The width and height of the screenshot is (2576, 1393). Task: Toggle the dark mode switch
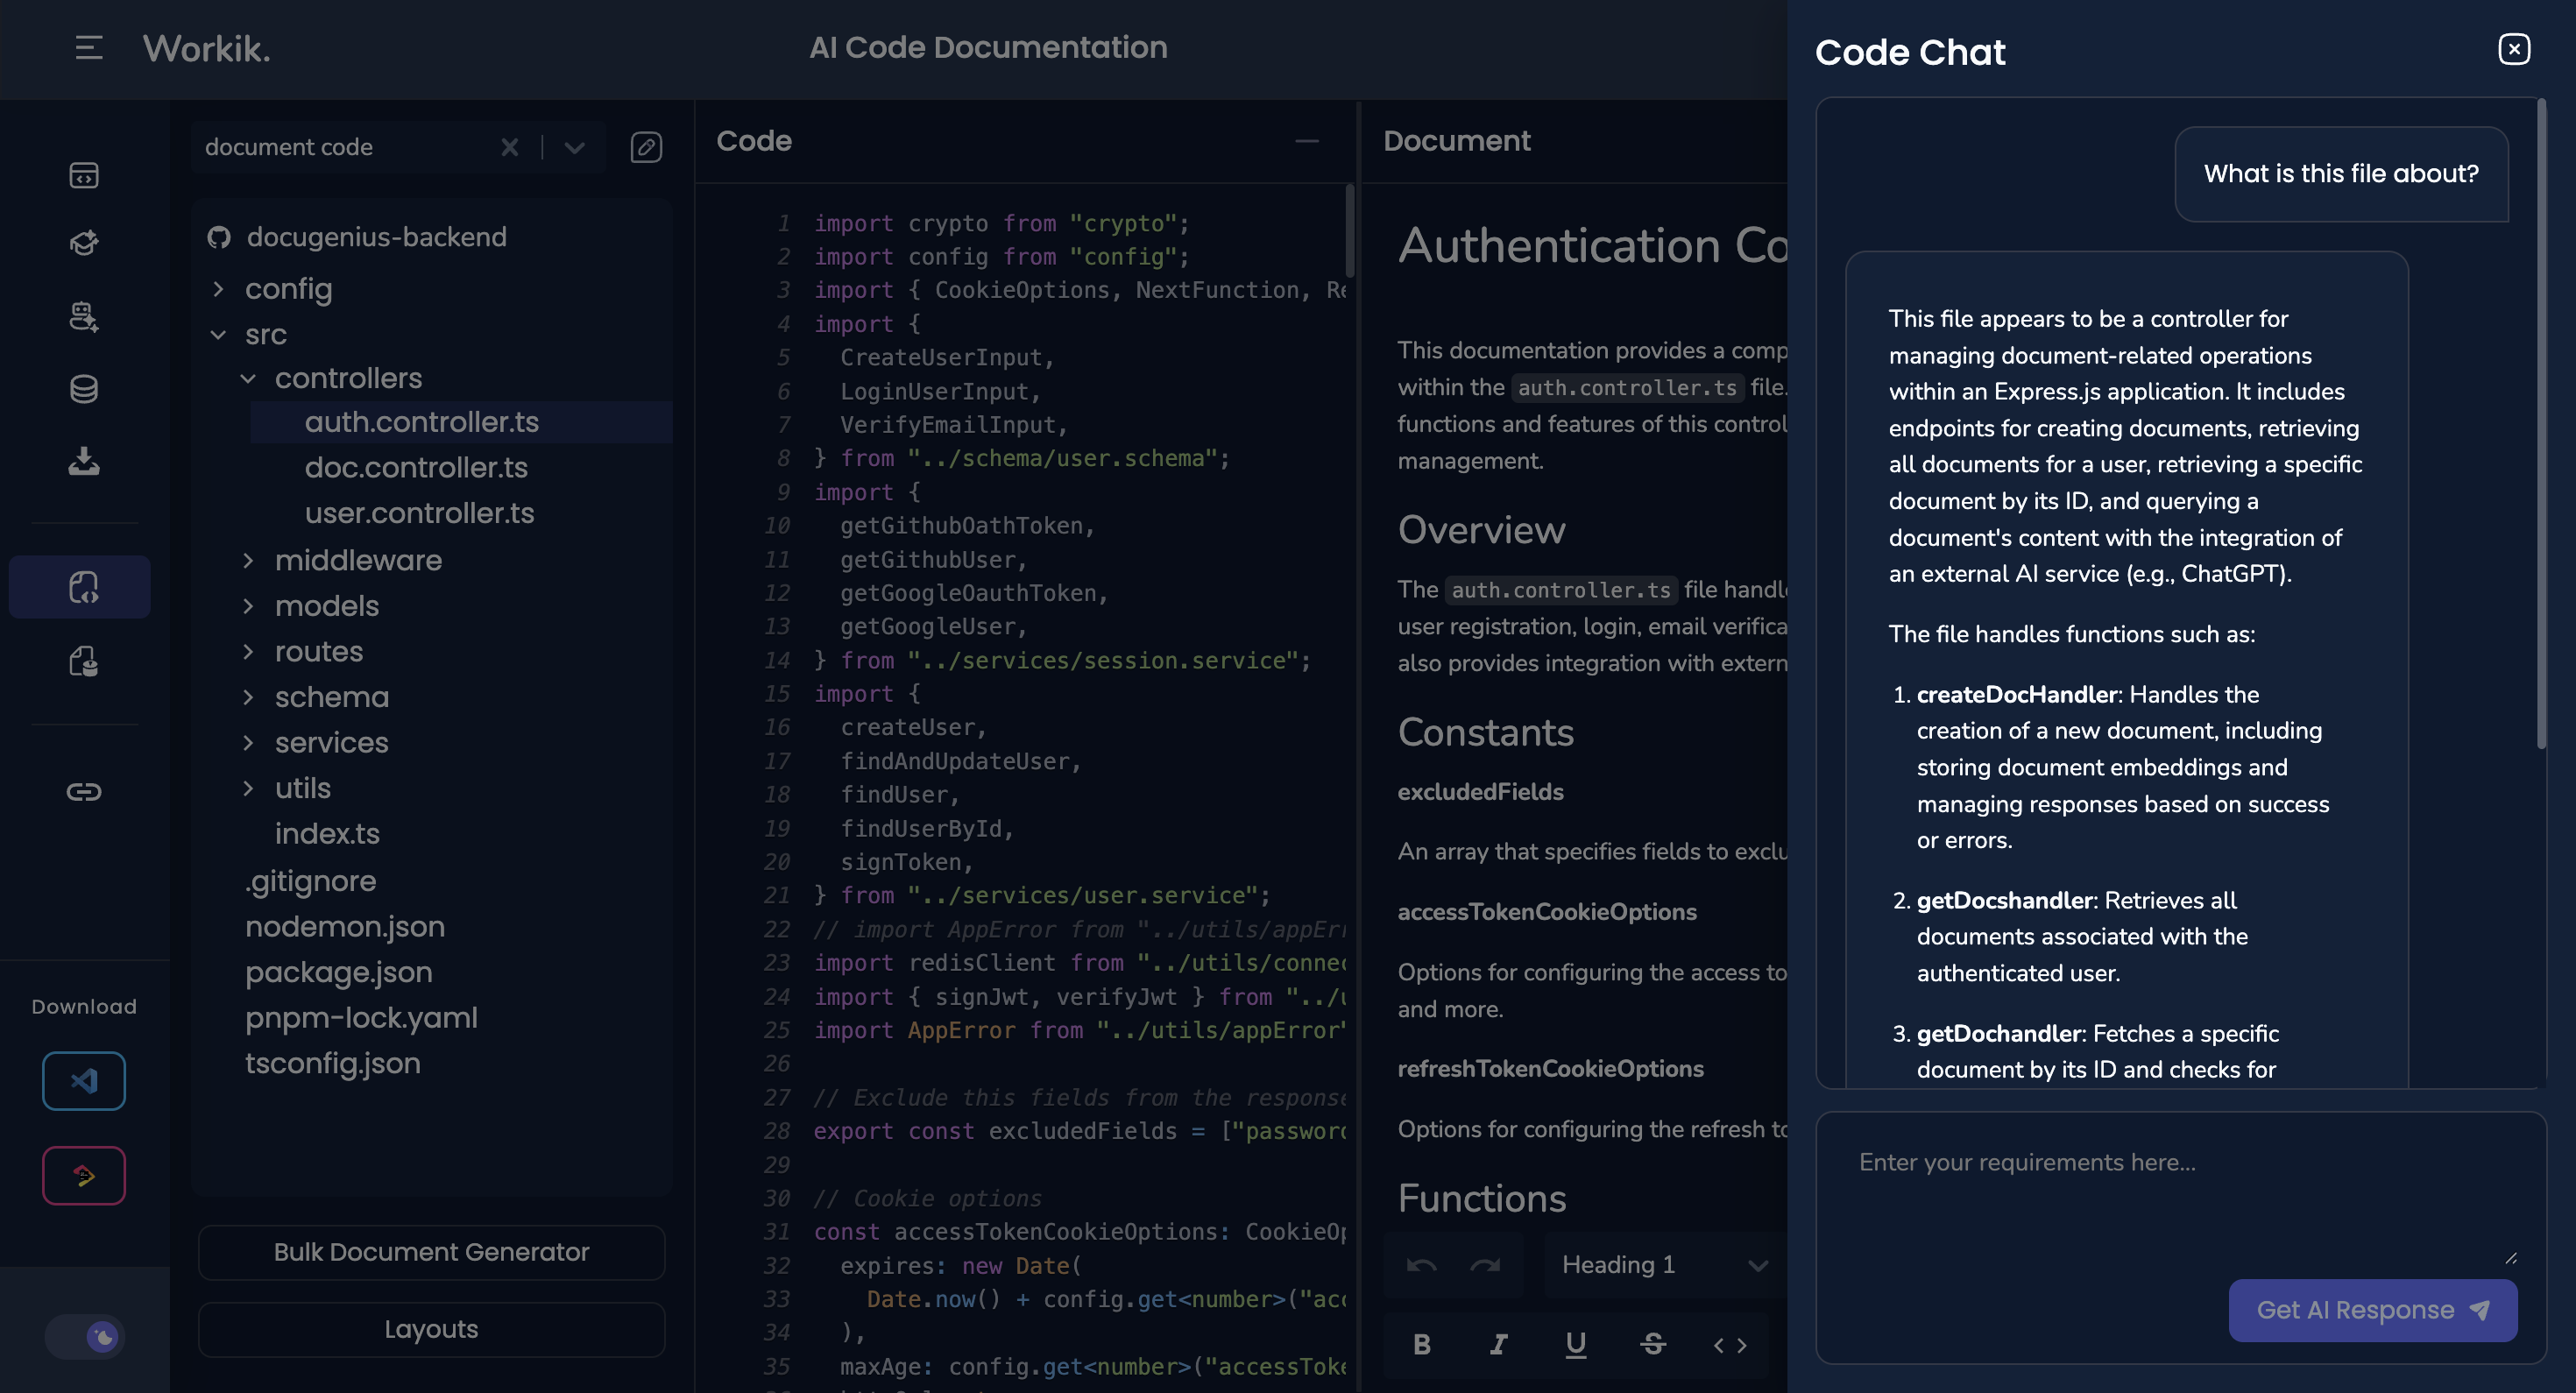[85, 1336]
